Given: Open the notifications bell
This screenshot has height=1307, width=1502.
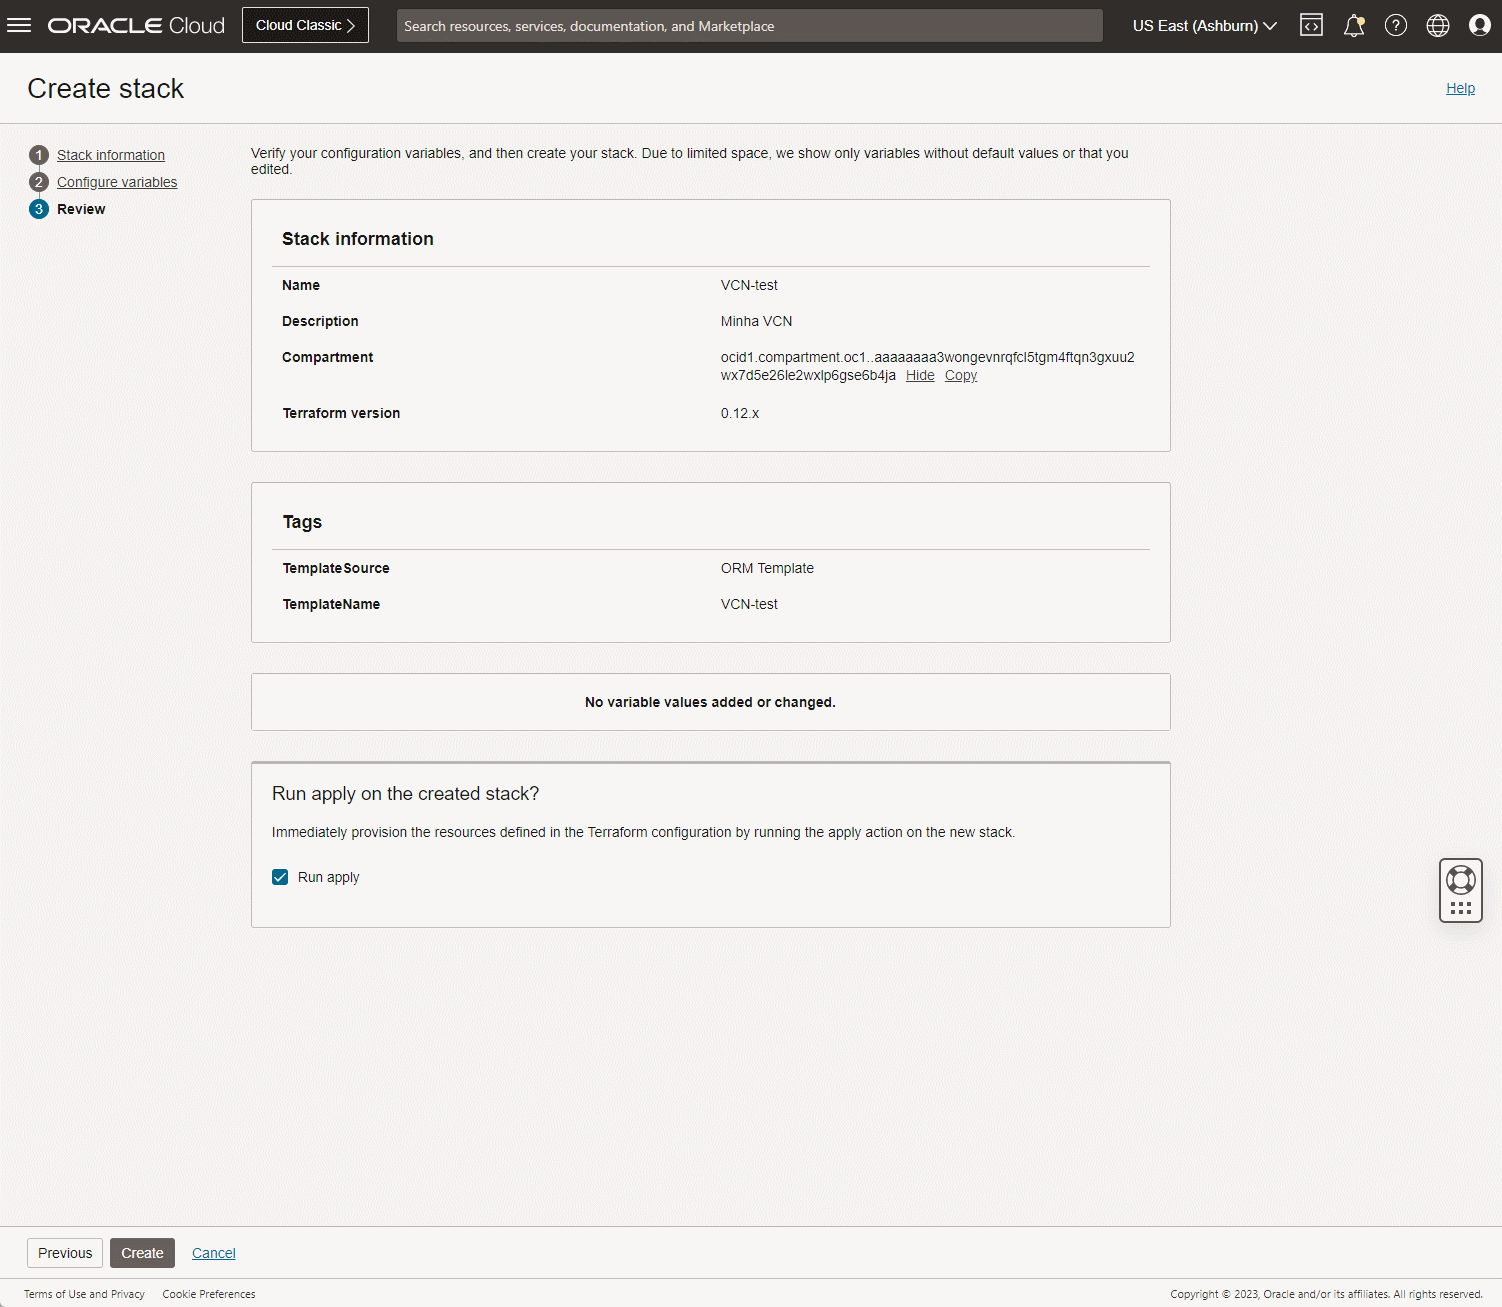Looking at the screenshot, I should (x=1354, y=26).
